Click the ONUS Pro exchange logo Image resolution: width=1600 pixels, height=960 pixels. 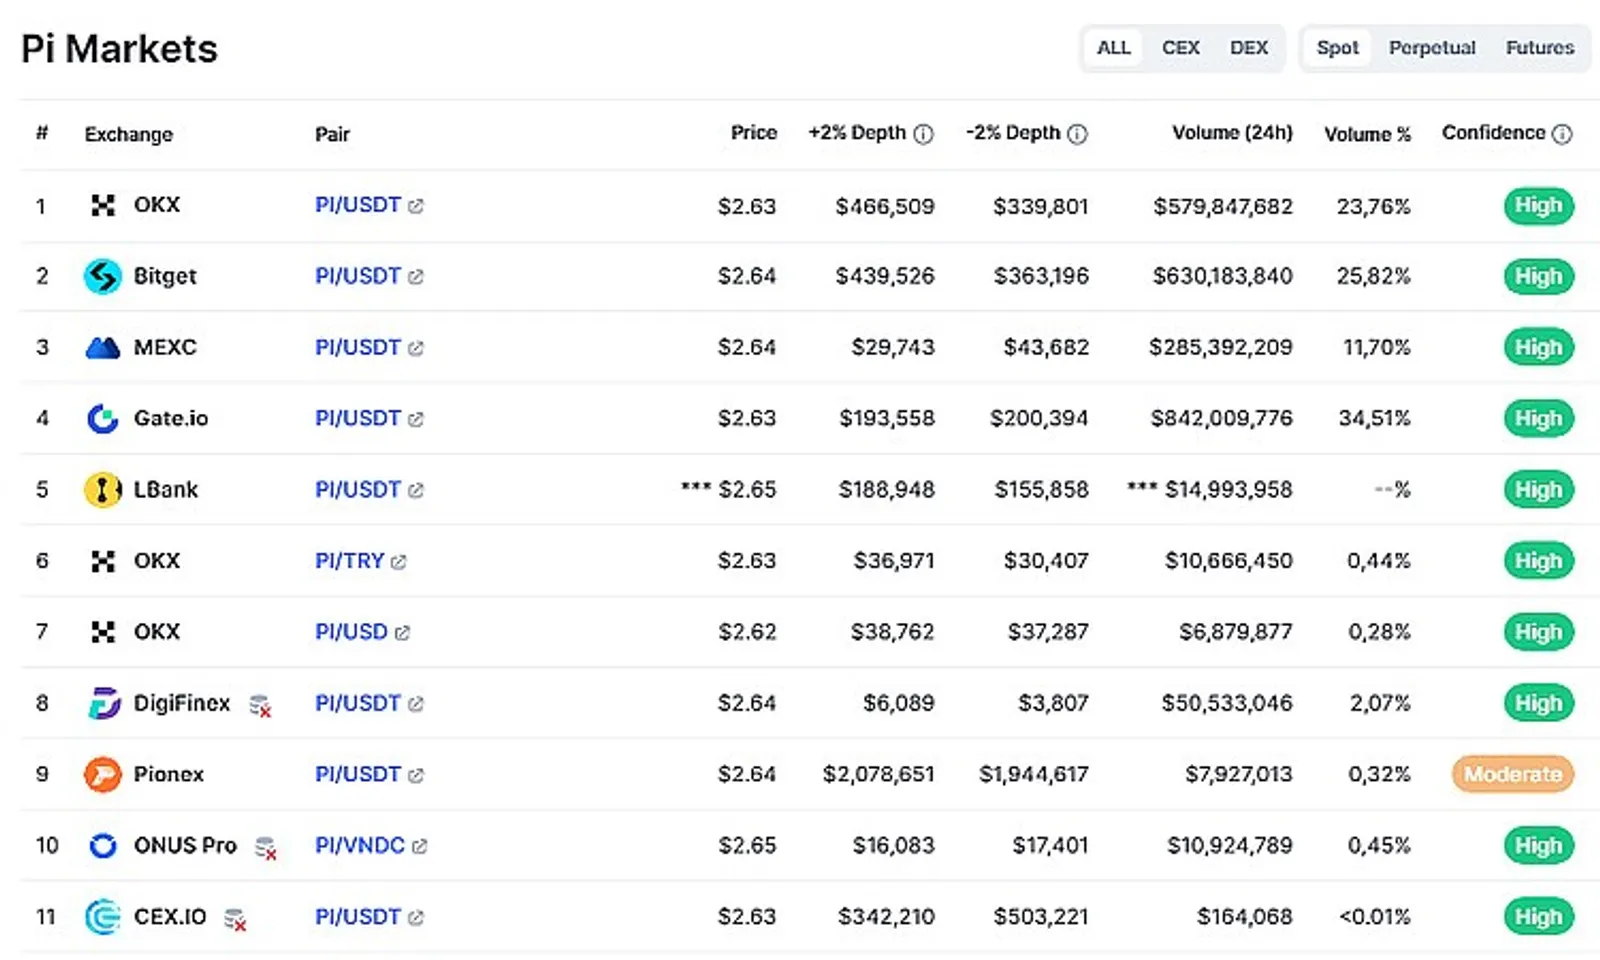tap(103, 846)
